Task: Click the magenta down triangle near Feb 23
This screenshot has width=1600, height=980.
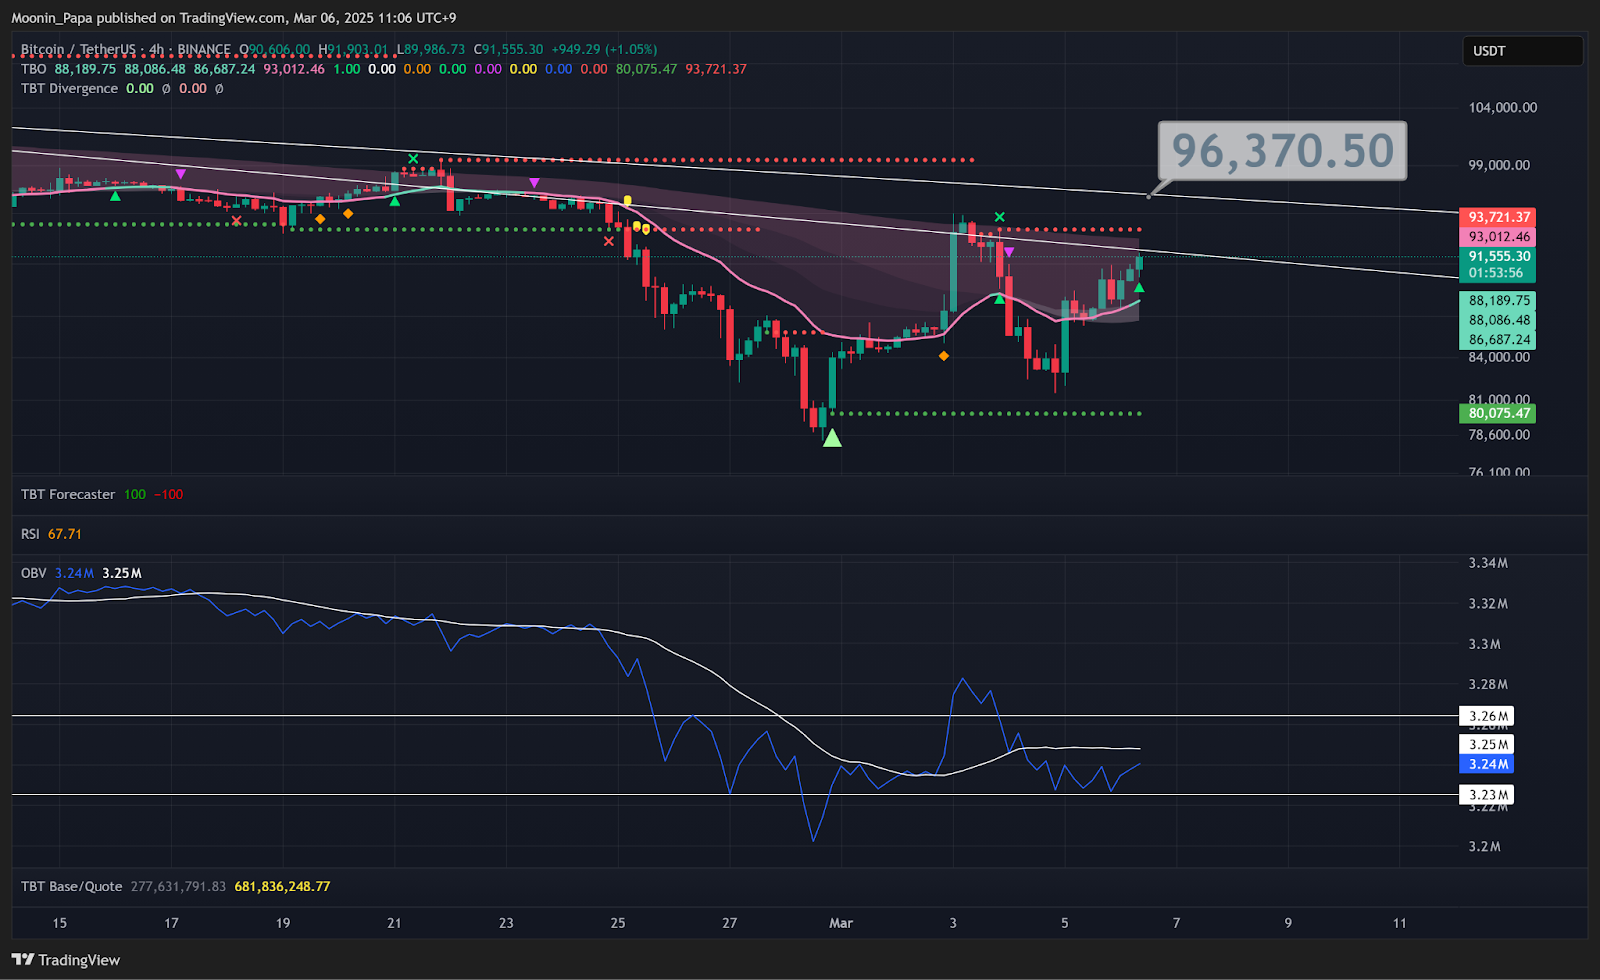Action: pyautogui.click(x=535, y=183)
